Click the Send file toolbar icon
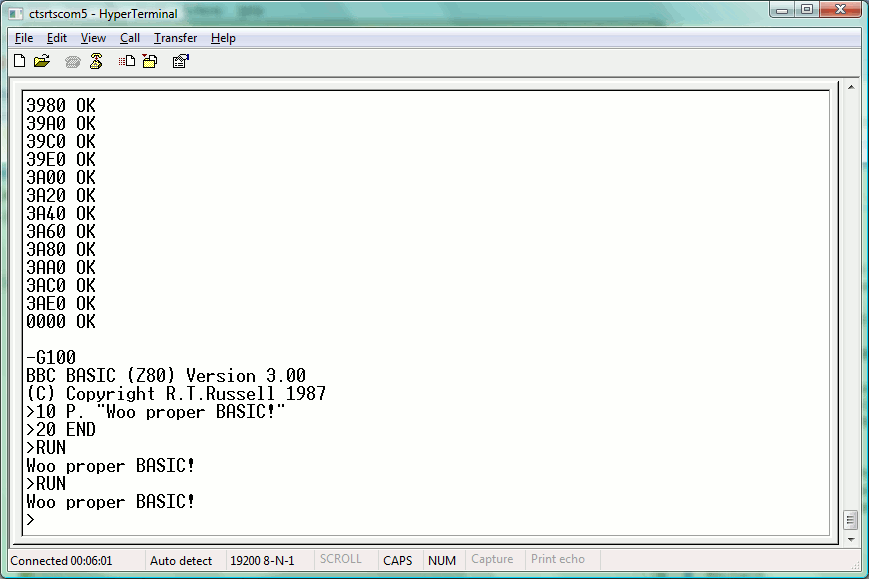869x579 pixels. 127,61
